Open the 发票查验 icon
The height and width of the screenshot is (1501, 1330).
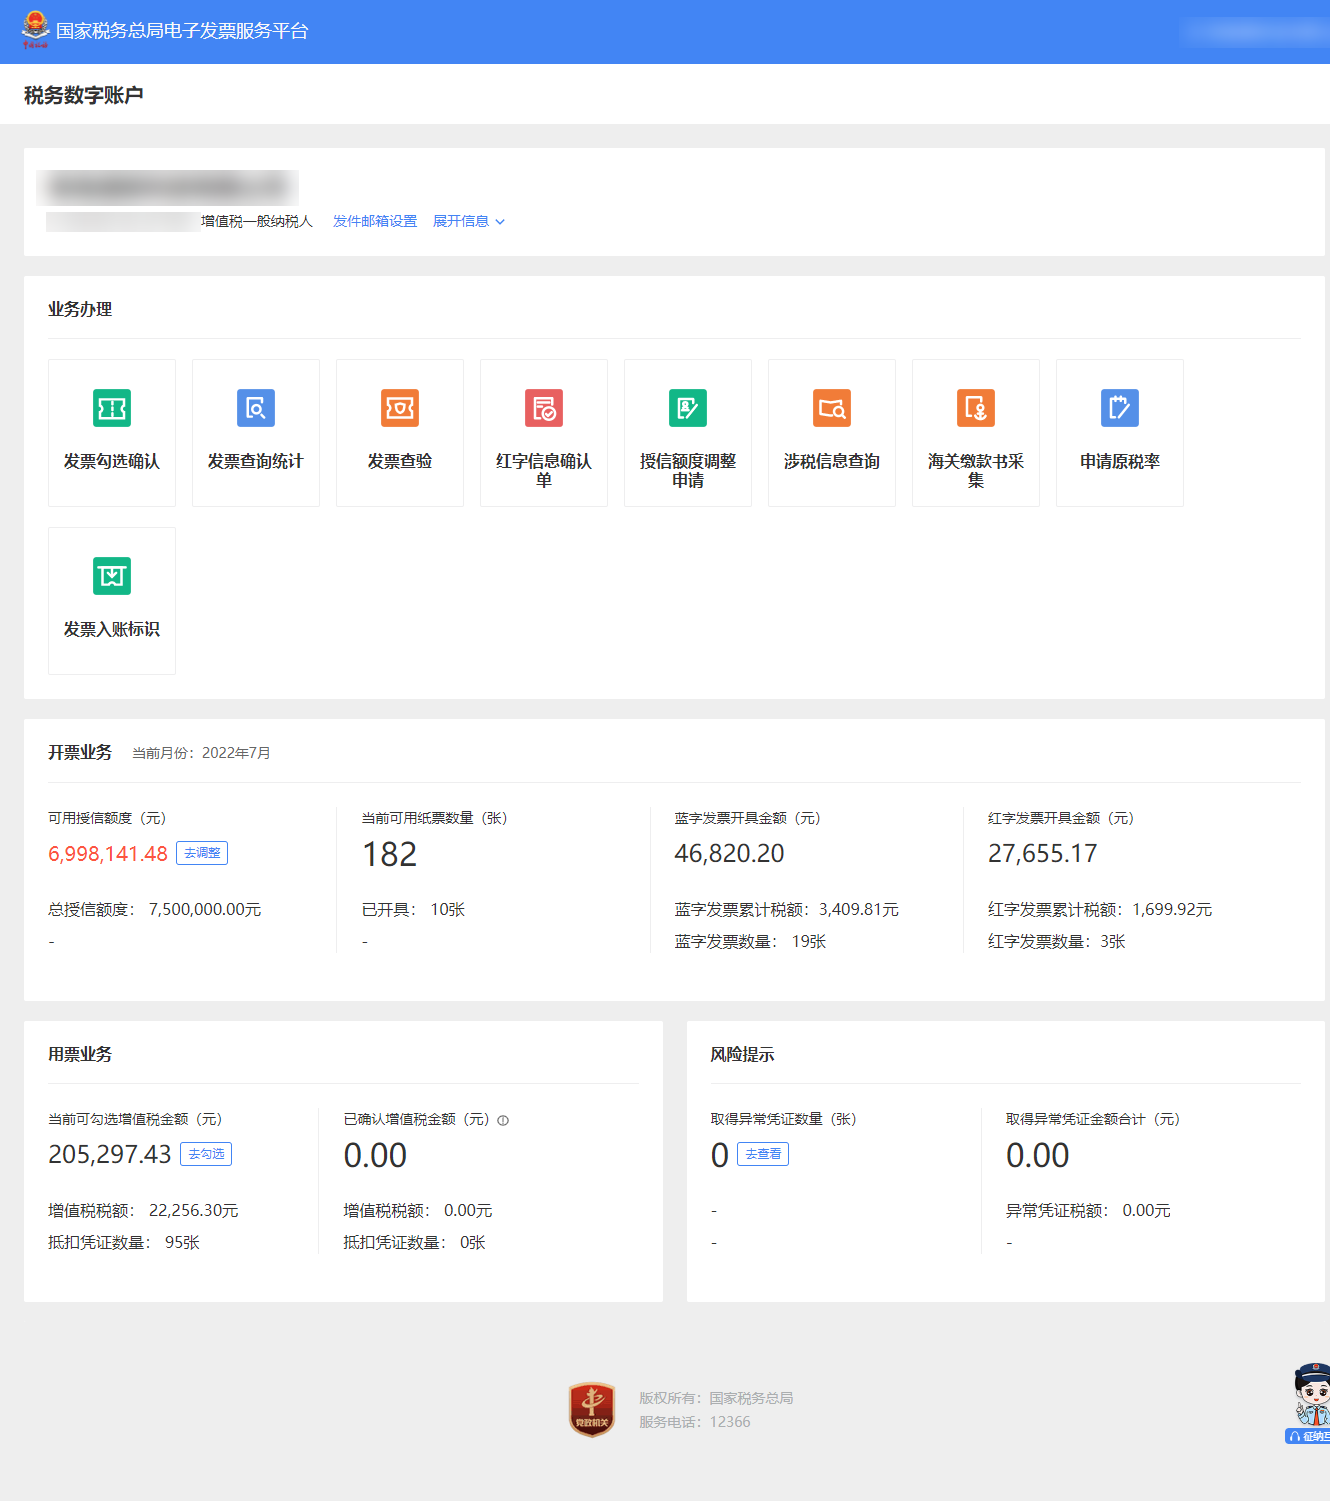pos(400,408)
